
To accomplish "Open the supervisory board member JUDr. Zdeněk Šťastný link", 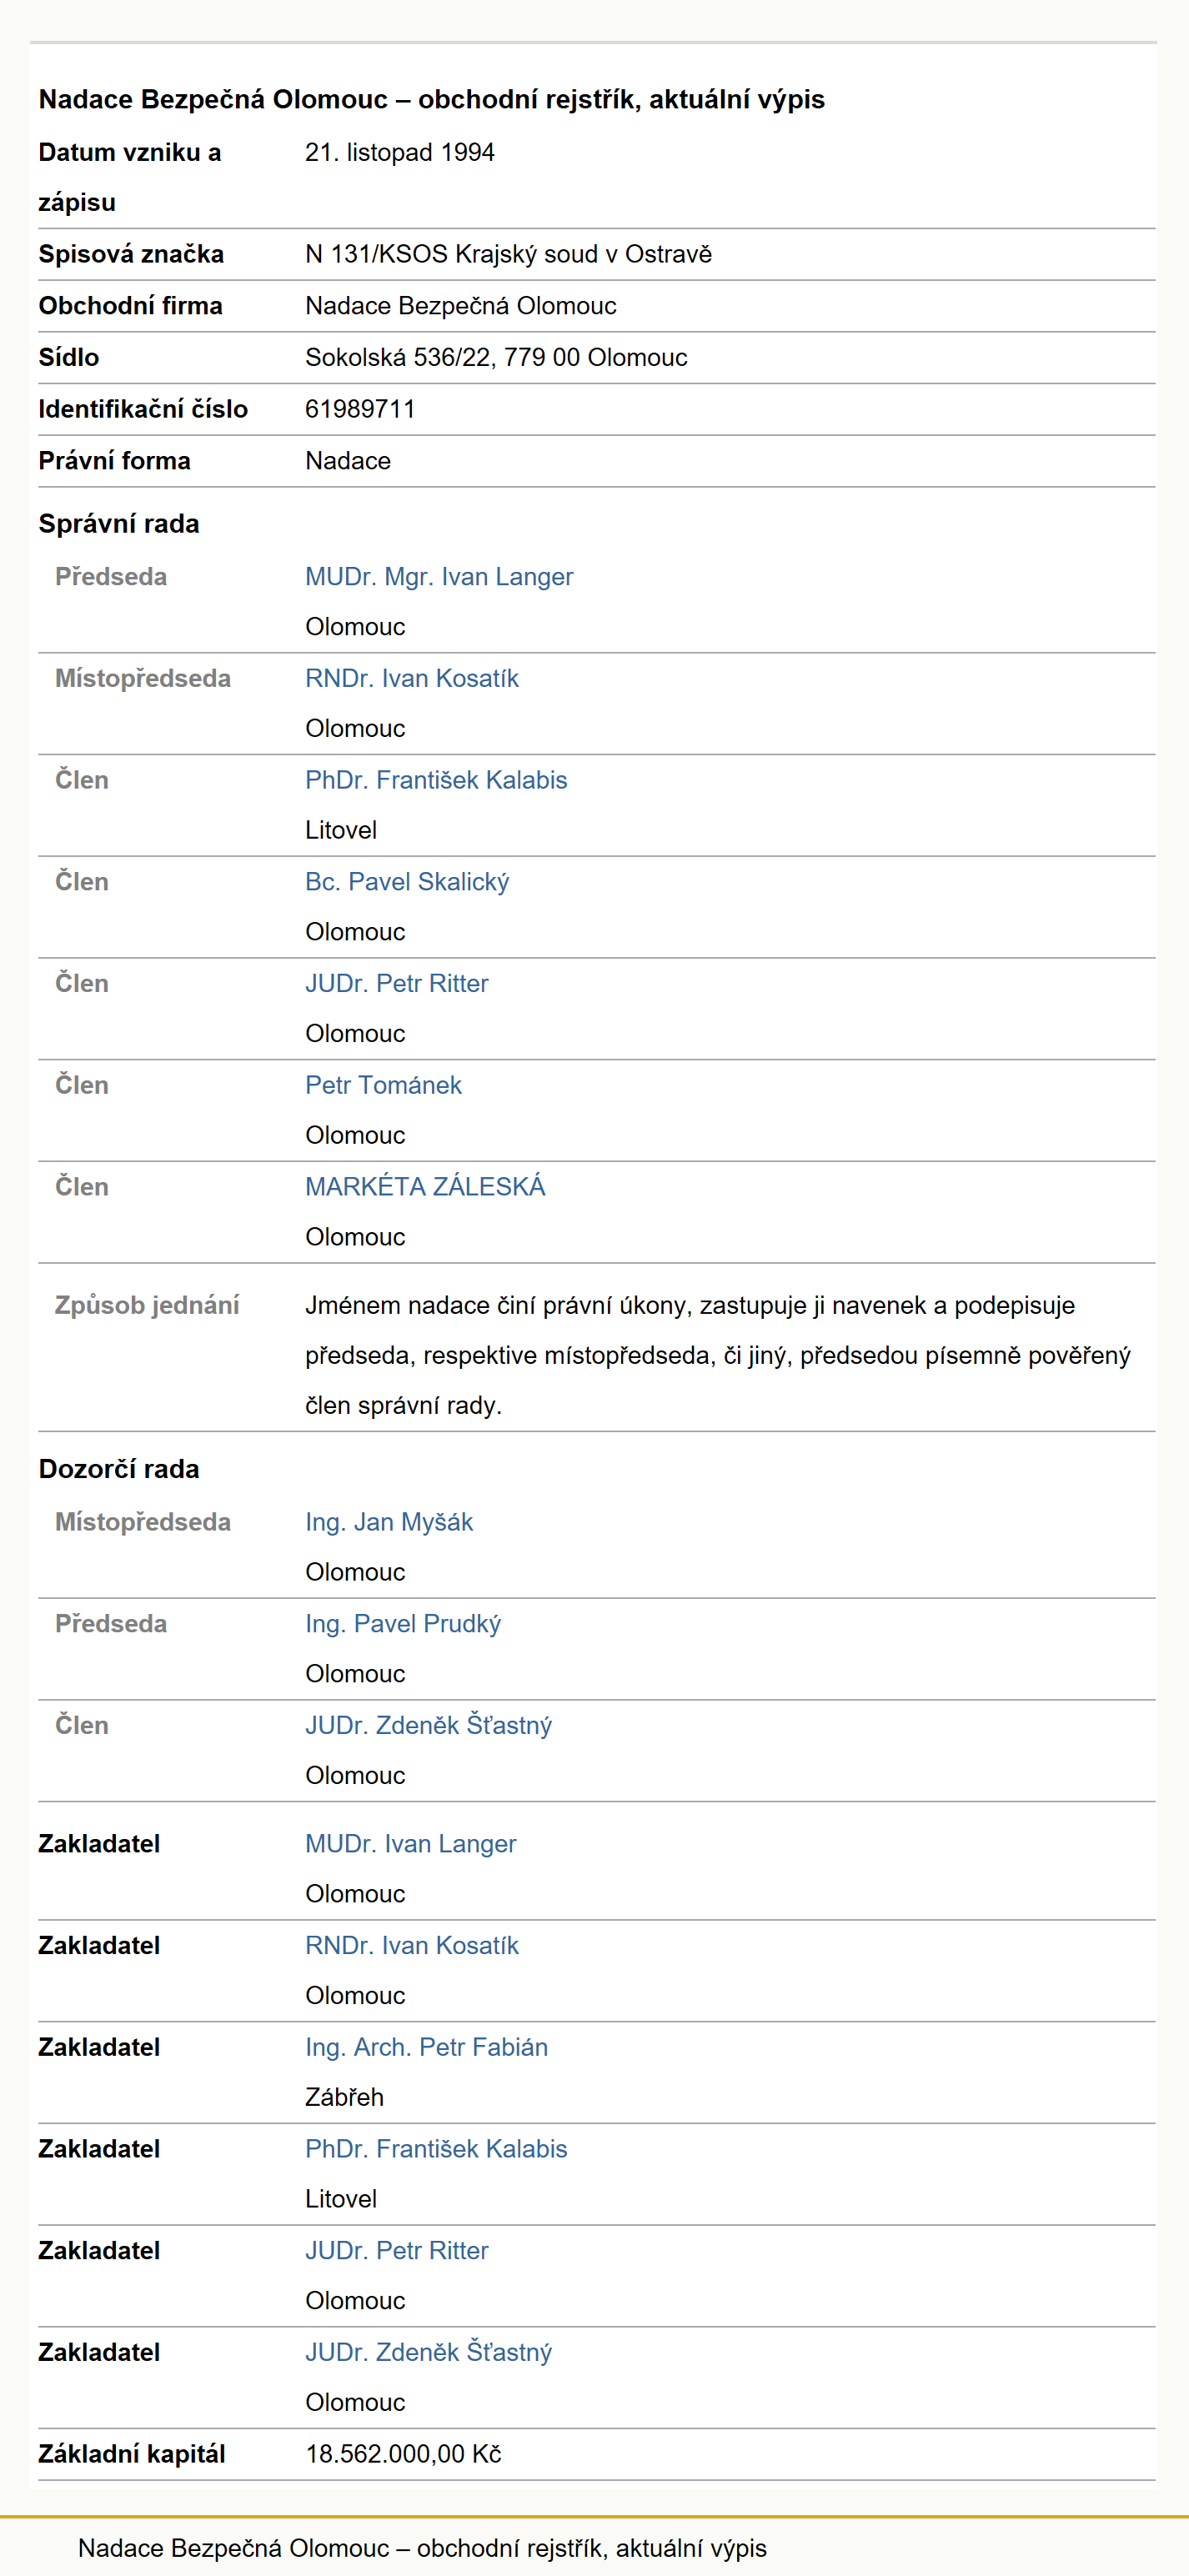I will coord(428,1726).
